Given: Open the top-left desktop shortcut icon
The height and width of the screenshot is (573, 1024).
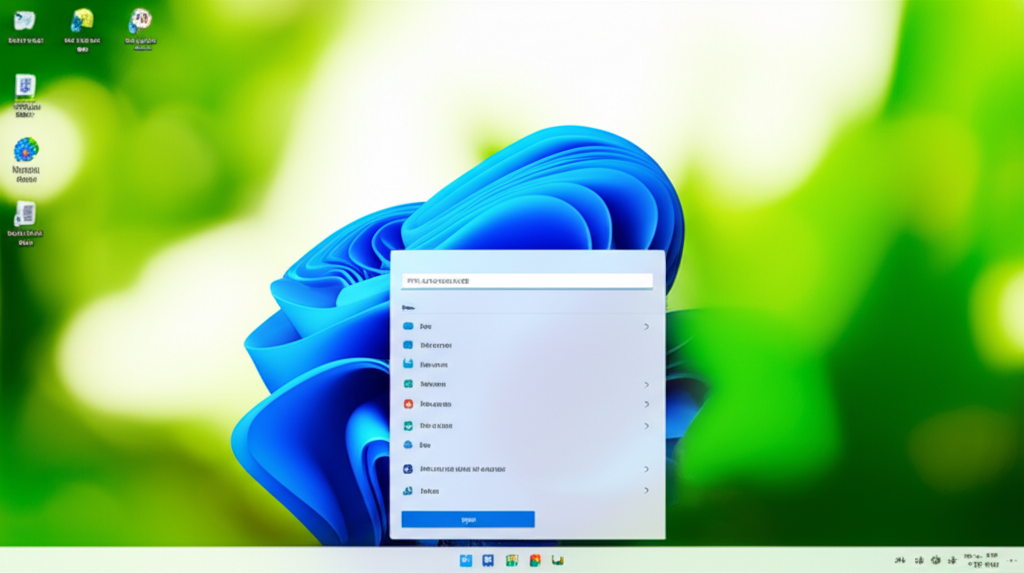Looking at the screenshot, I should [x=25, y=22].
